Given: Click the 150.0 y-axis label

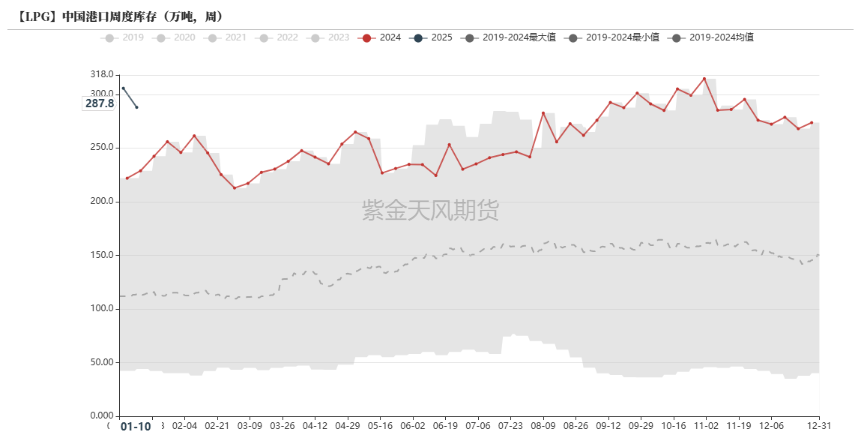Looking at the screenshot, I should (102, 255).
